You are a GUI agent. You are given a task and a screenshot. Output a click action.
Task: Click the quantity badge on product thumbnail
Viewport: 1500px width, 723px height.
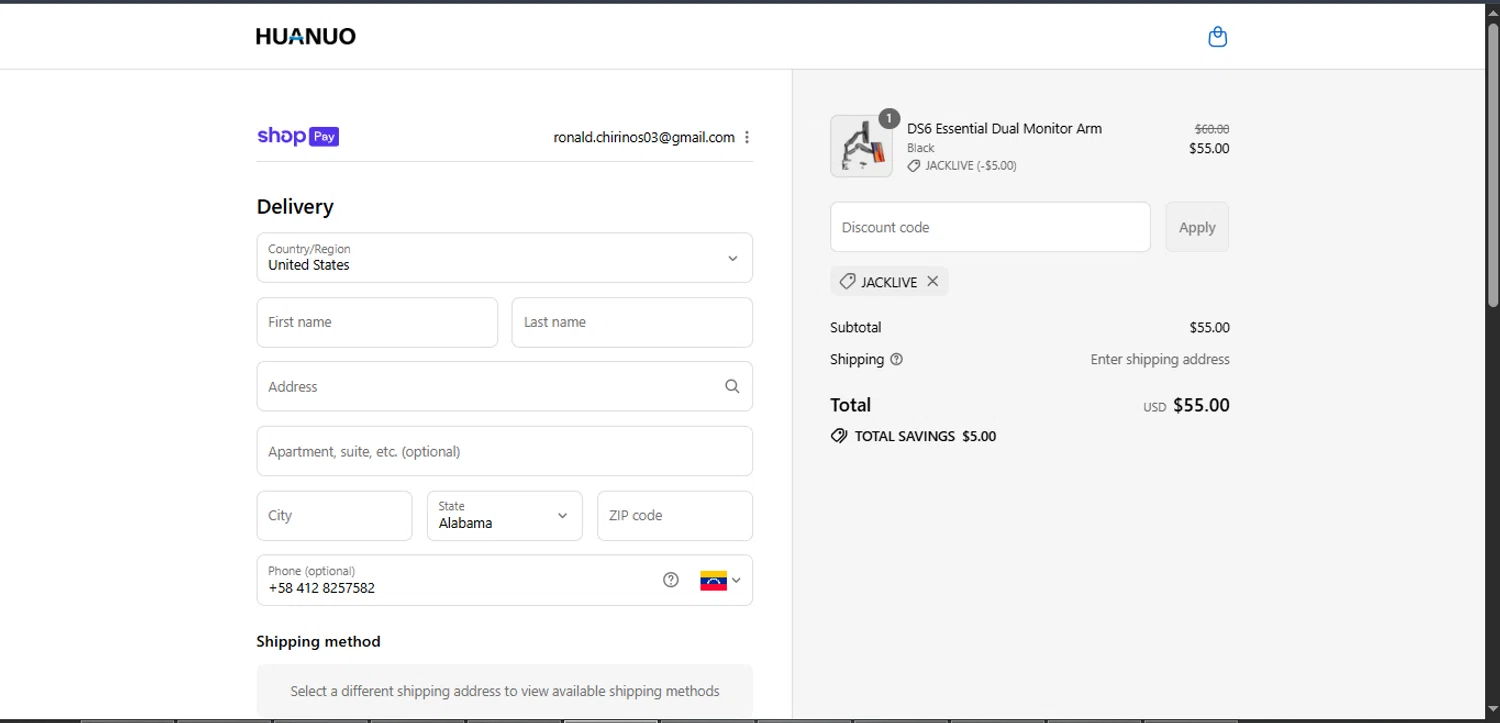(889, 118)
